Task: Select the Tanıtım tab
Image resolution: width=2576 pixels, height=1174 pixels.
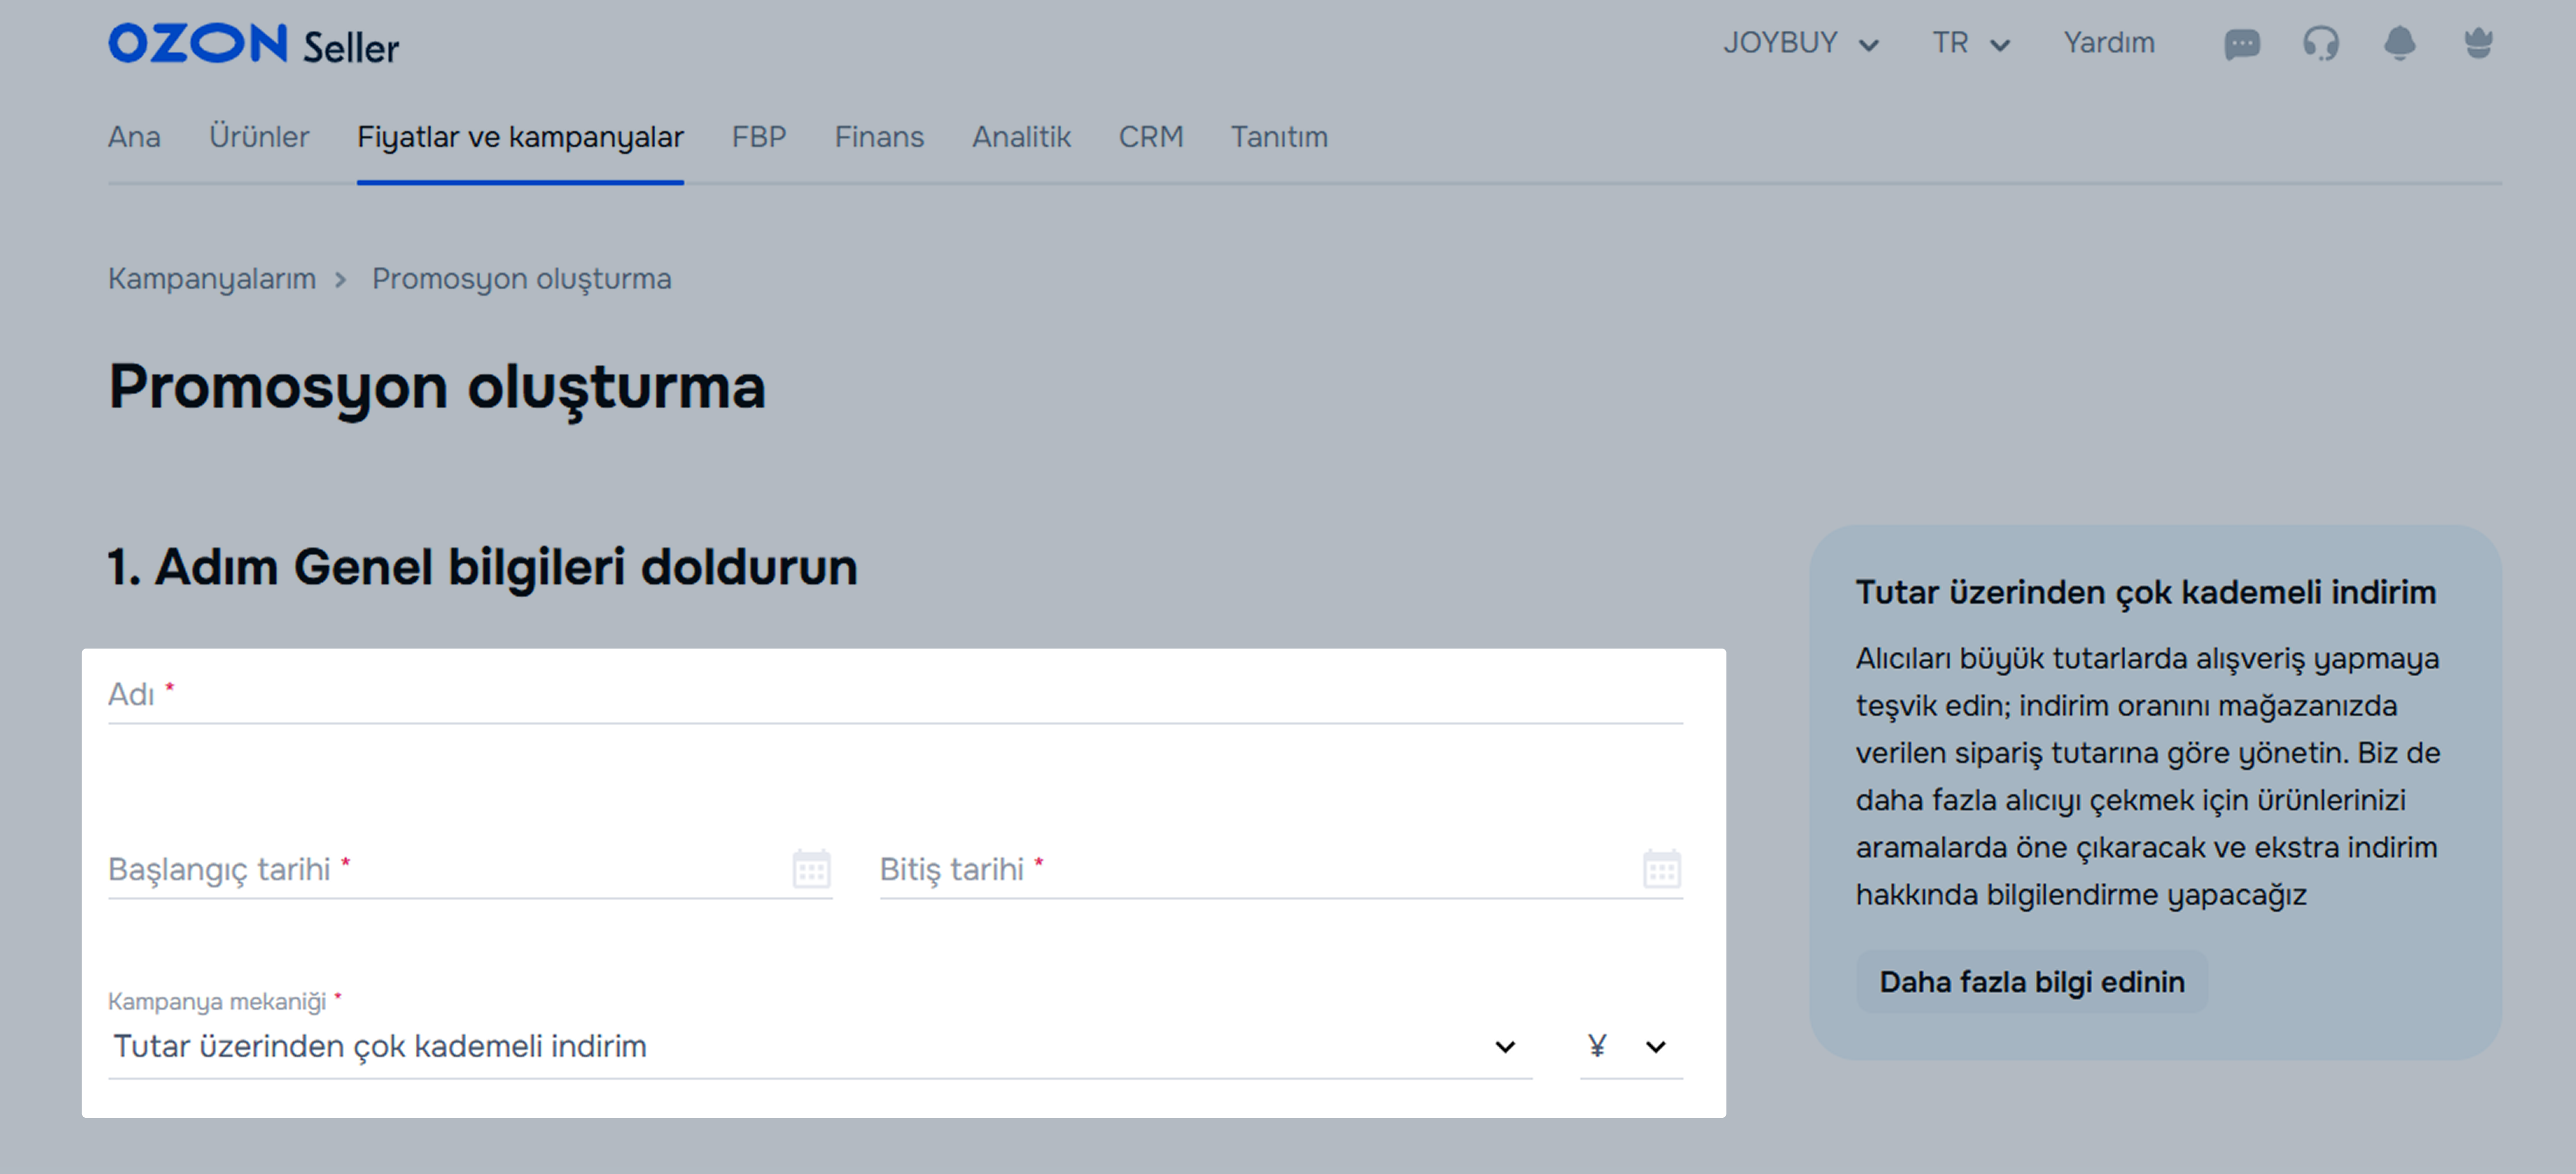Action: (x=1278, y=137)
